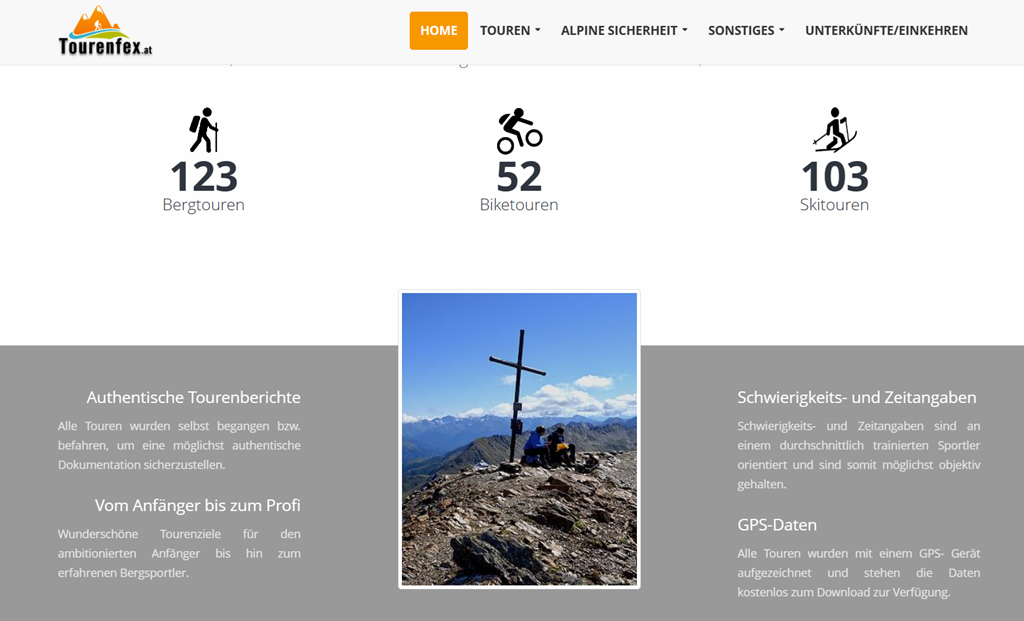Expand the TOUREN dropdown menu

click(510, 30)
